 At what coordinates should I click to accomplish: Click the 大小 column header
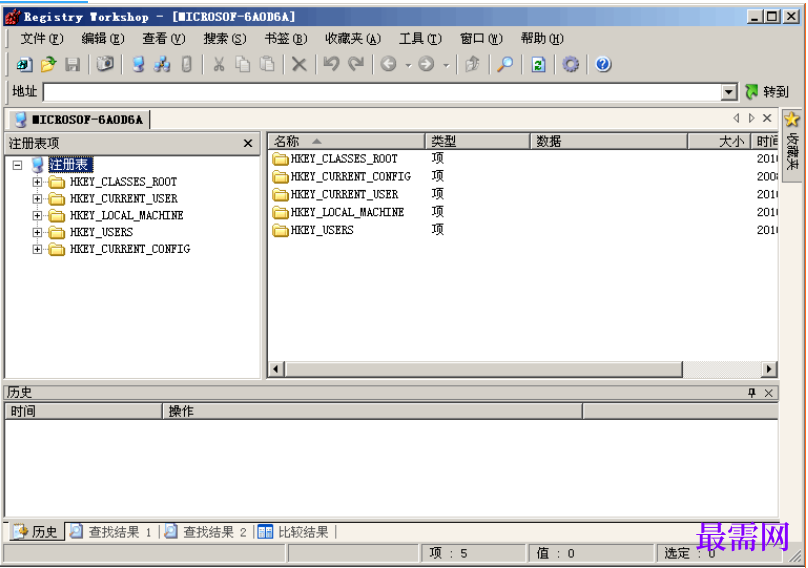[719, 141]
